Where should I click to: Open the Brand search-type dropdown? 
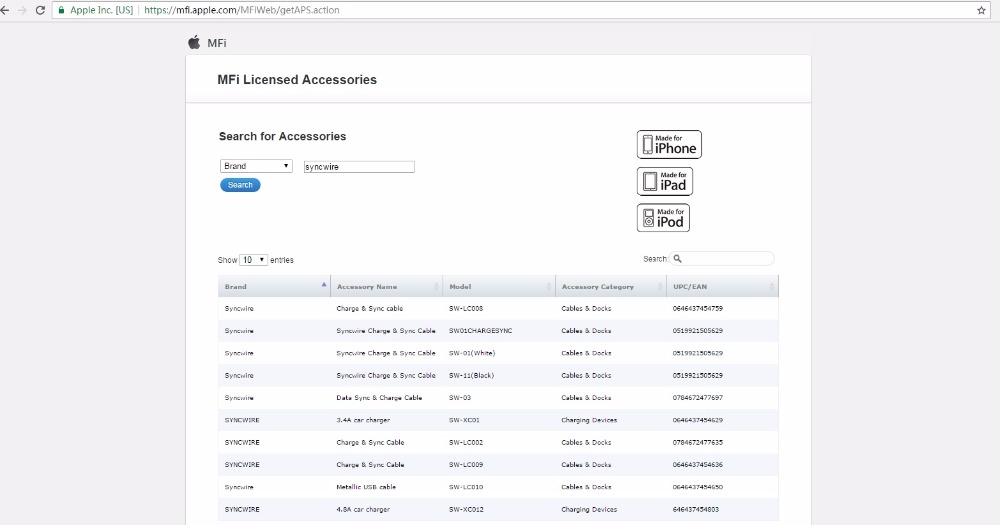[x=256, y=166]
